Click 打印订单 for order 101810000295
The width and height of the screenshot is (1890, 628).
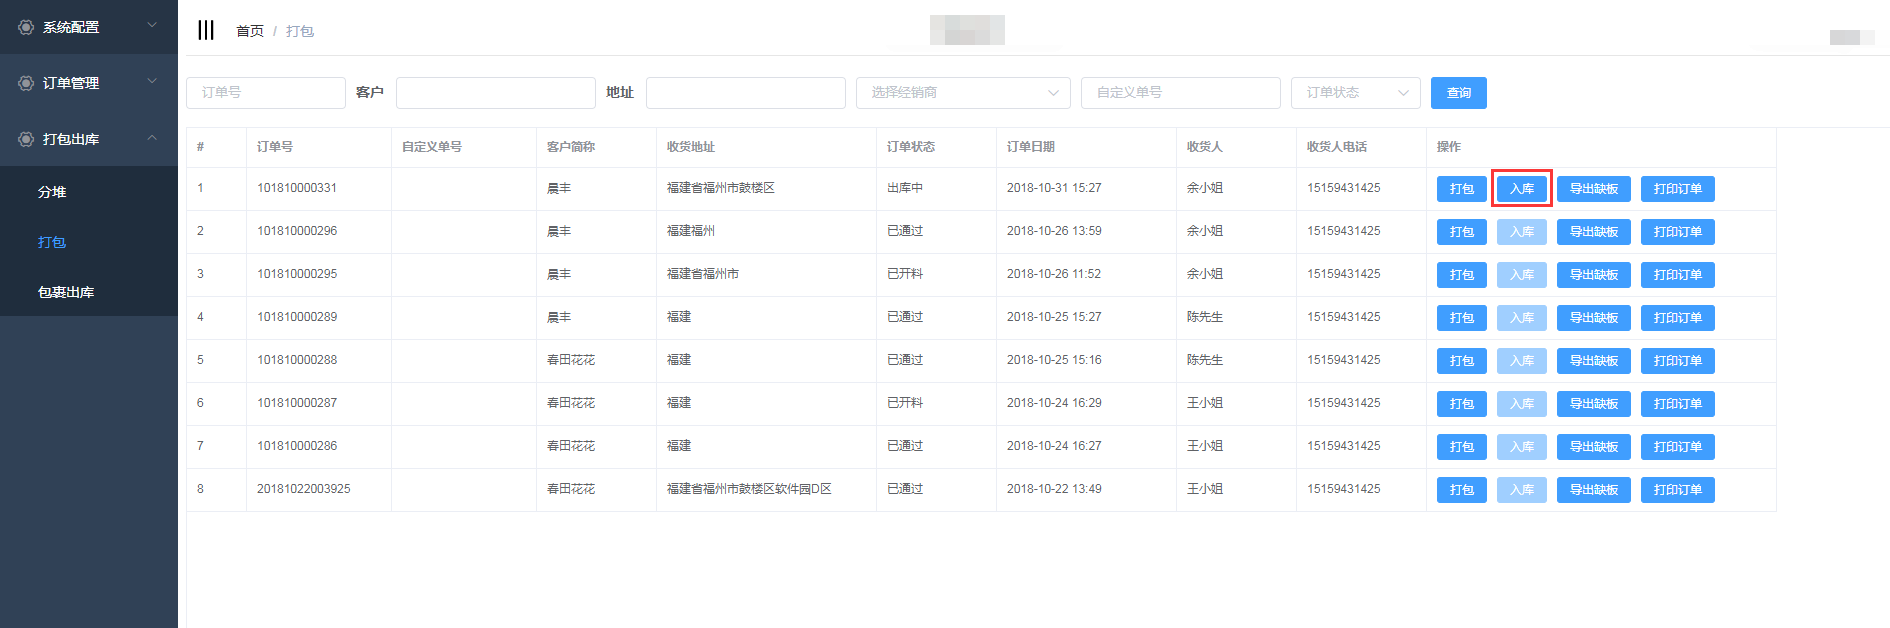pos(1678,275)
